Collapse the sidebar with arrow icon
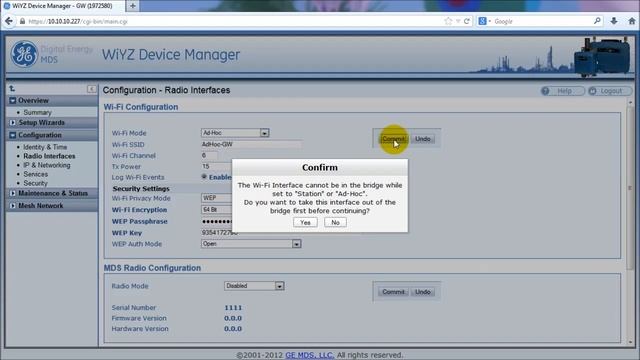Viewport: 640px width, 360px height. coord(92,89)
